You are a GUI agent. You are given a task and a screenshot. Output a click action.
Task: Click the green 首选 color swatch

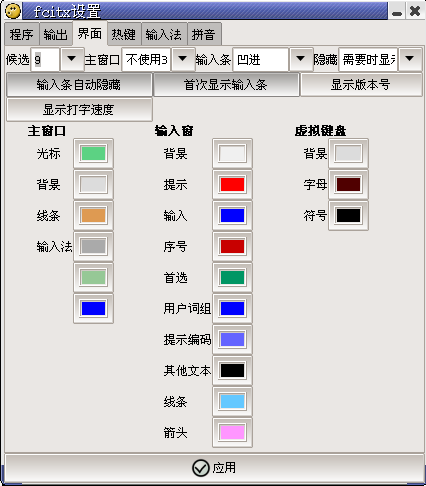[232, 277]
